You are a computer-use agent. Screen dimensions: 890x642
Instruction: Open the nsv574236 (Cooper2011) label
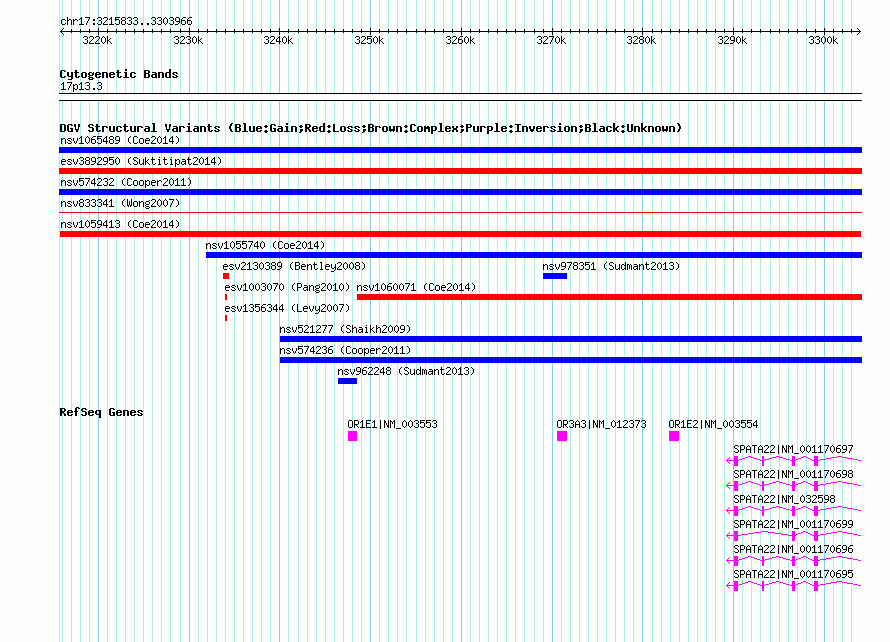(x=345, y=350)
